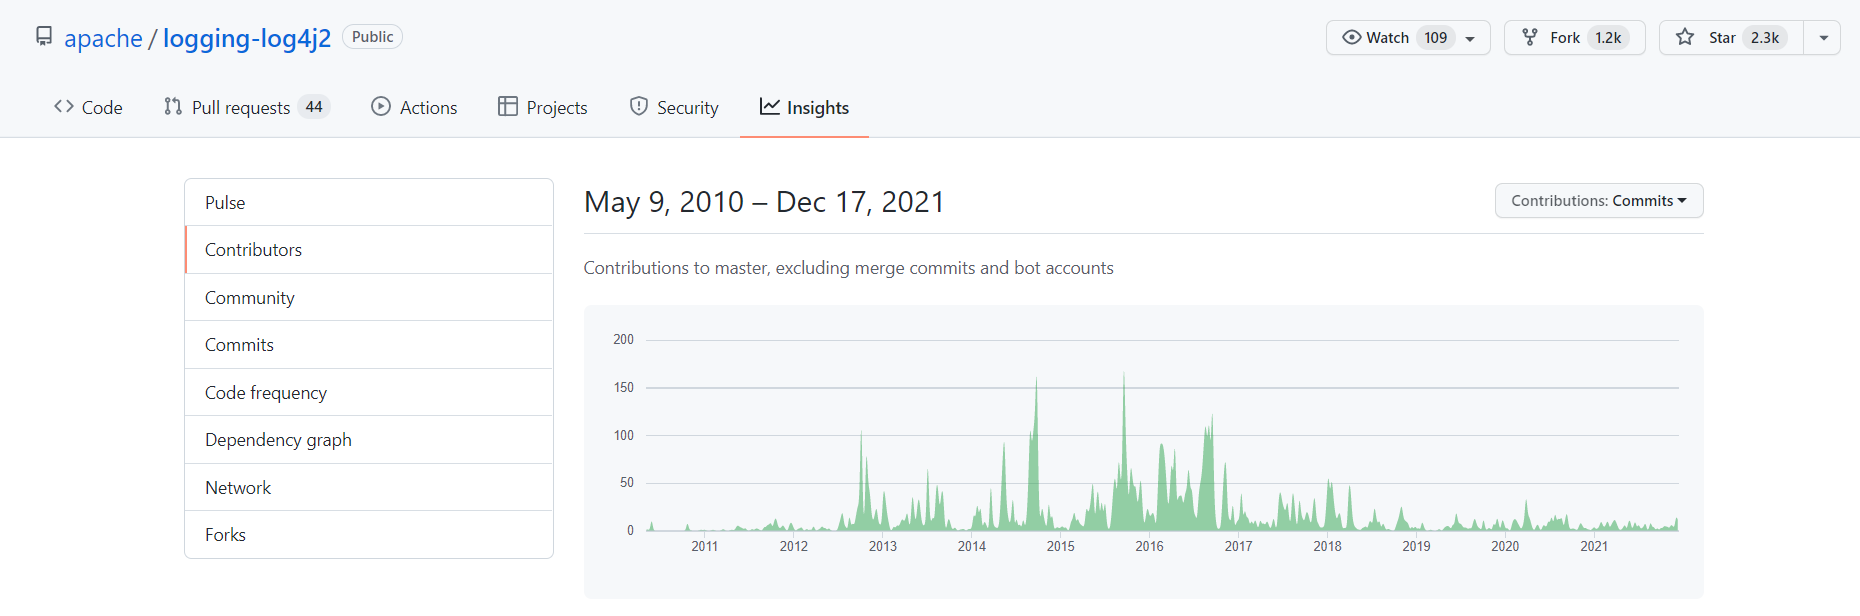This screenshot has height=616, width=1860.
Task: Click the Public visibility badge
Action: pyautogui.click(x=372, y=37)
